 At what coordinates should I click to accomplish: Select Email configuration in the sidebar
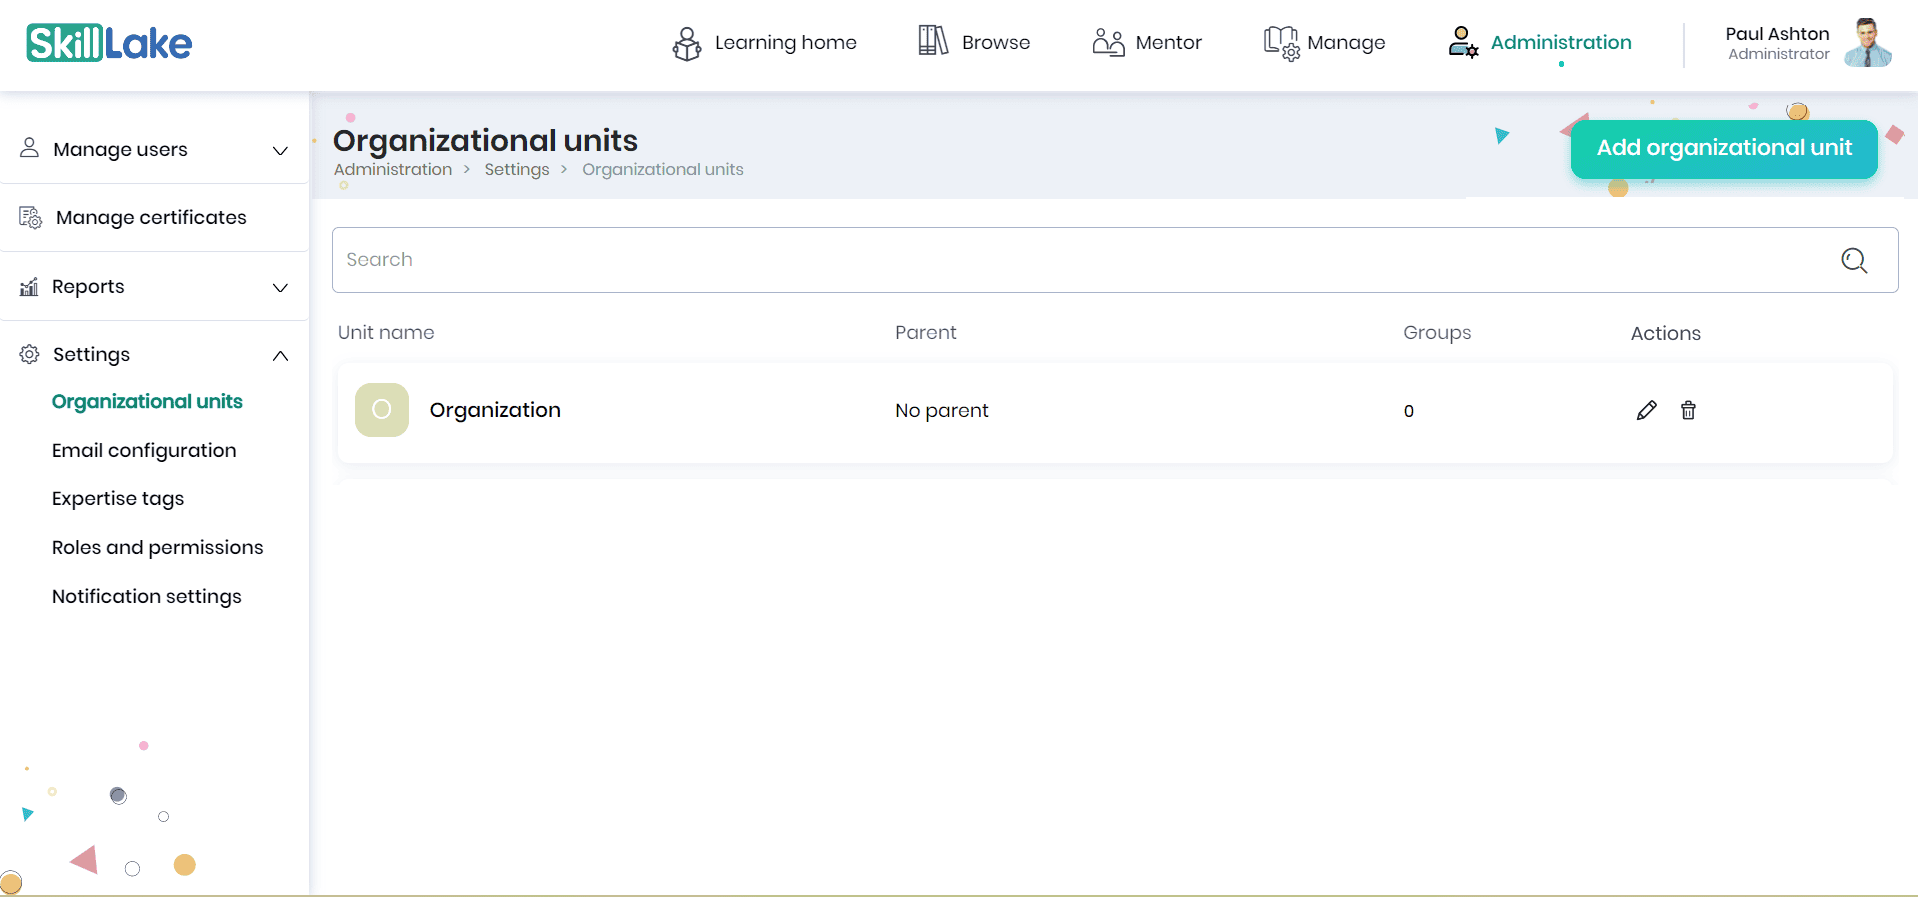[x=144, y=450]
